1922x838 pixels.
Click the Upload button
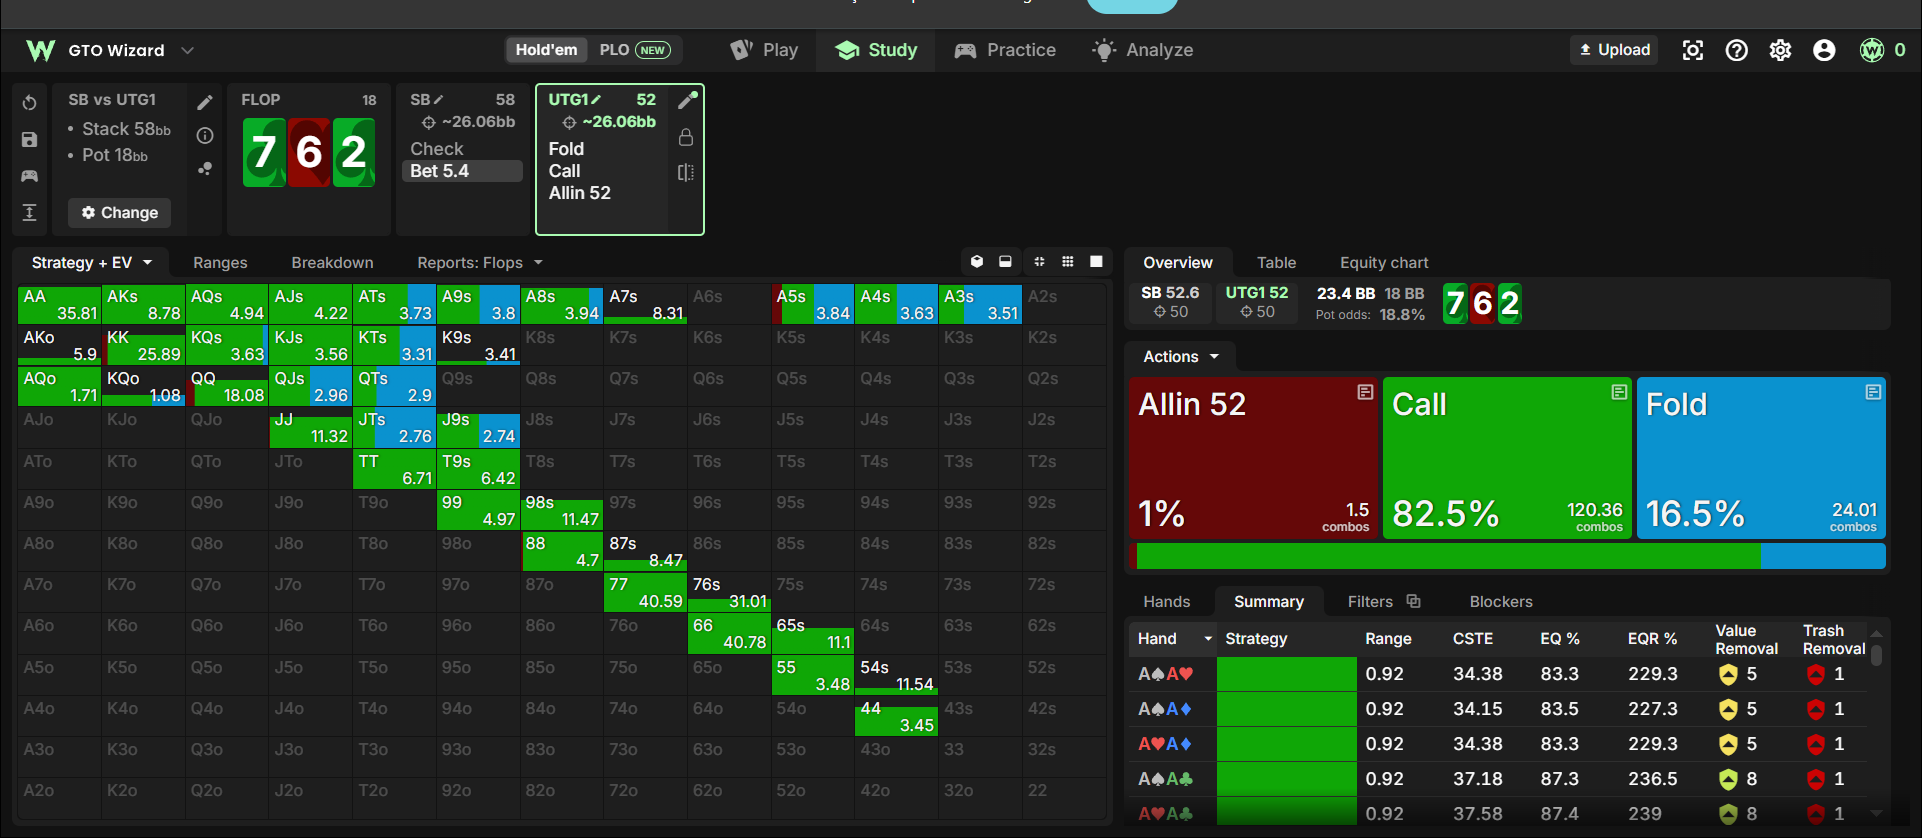(1614, 50)
